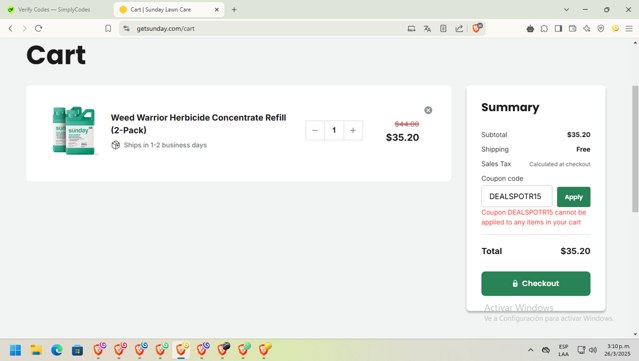Click the quantity field showing 1

(x=334, y=130)
